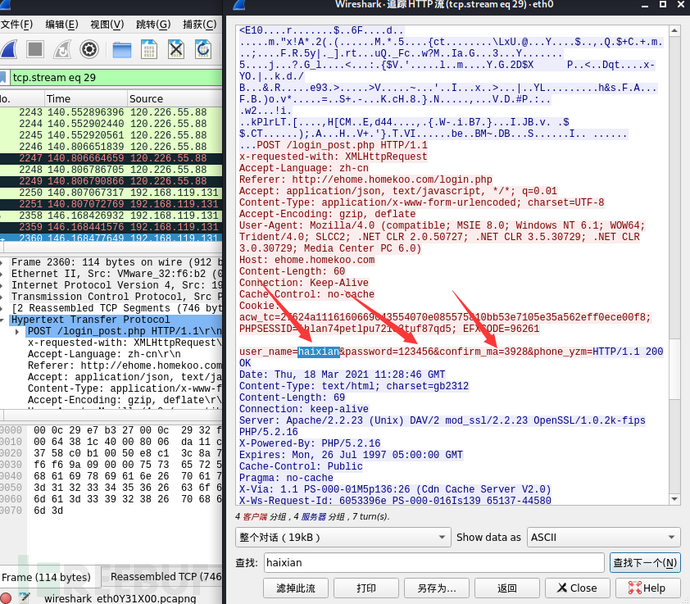Select packet 2243 in the packet list
690x604 pixels.
tap(111, 112)
